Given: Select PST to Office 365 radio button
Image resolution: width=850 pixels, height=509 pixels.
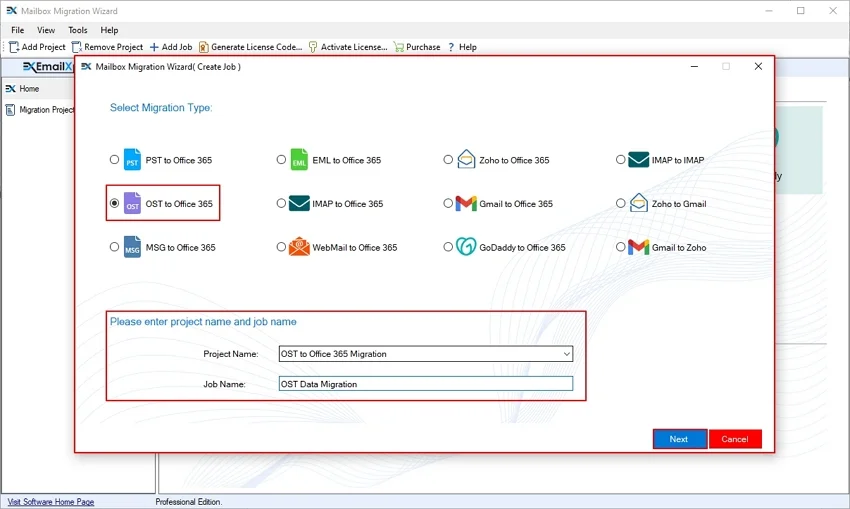Looking at the screenshot, I should (x=114, y=159).
